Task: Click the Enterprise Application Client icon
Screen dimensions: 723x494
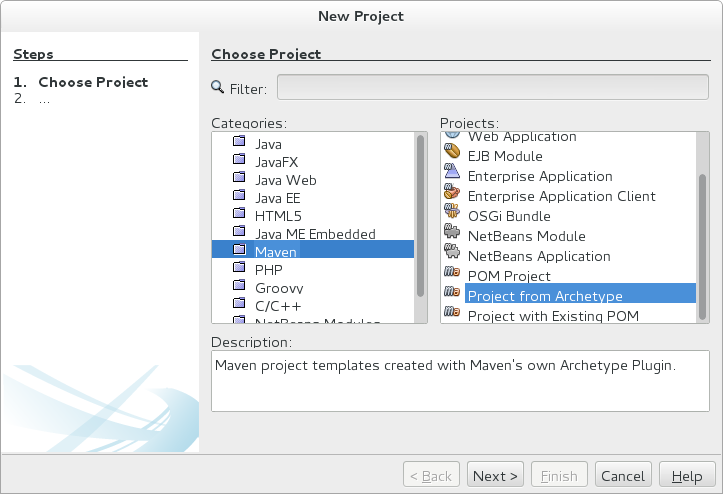Action: [451, 196]
